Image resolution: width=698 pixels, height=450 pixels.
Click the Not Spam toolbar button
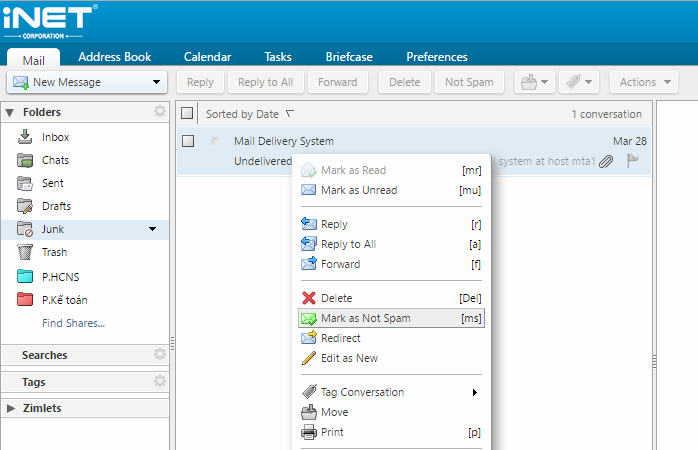469,82
